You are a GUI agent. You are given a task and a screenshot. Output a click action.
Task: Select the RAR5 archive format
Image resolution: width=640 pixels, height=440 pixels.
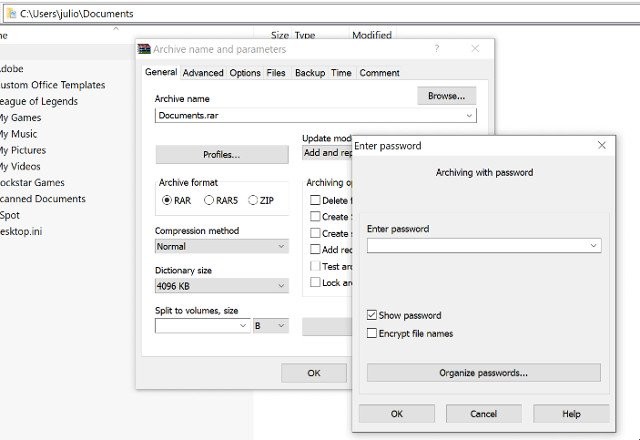pyautogui.click(x=209, y=200)
